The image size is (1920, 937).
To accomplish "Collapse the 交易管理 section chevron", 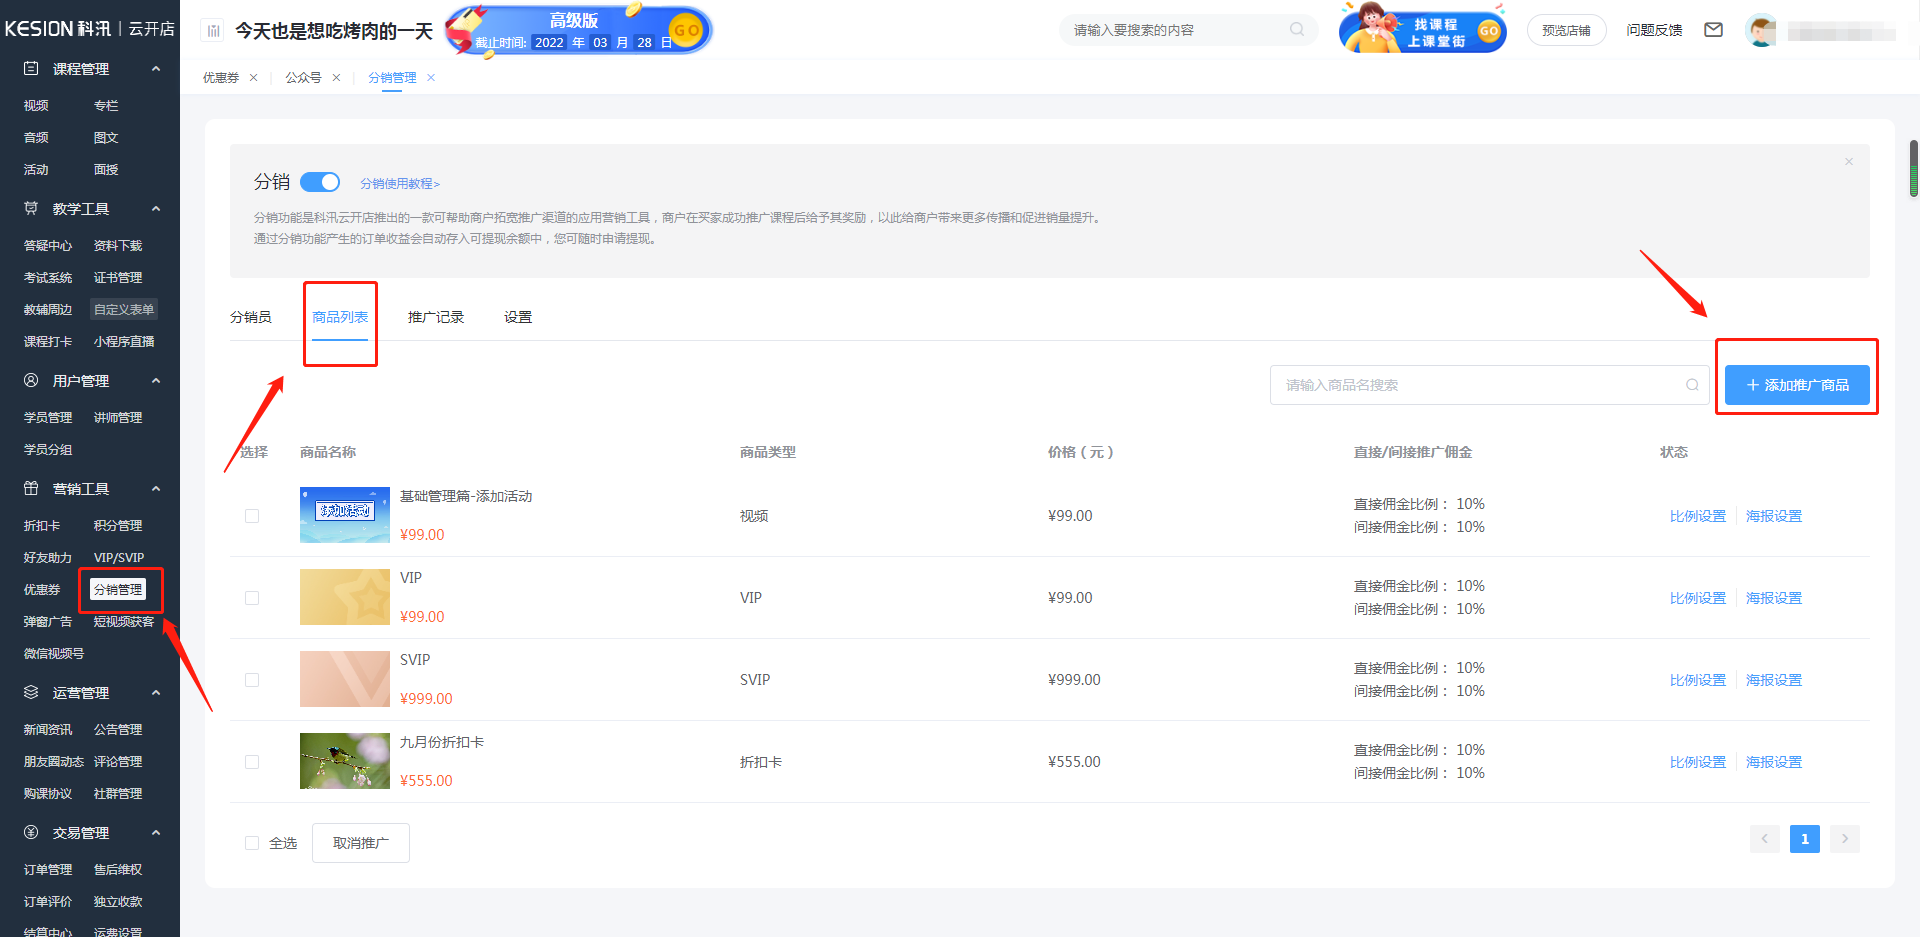I will [156, 833].
